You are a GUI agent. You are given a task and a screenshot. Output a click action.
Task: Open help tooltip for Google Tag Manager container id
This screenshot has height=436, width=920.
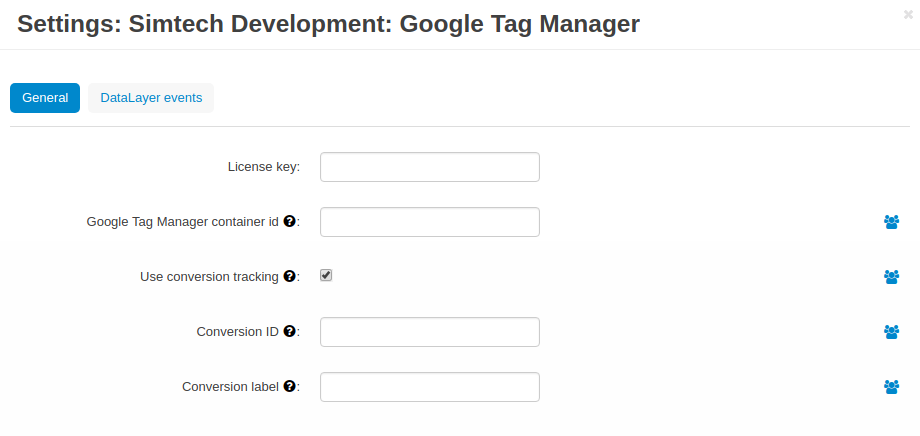coord(289,221)
